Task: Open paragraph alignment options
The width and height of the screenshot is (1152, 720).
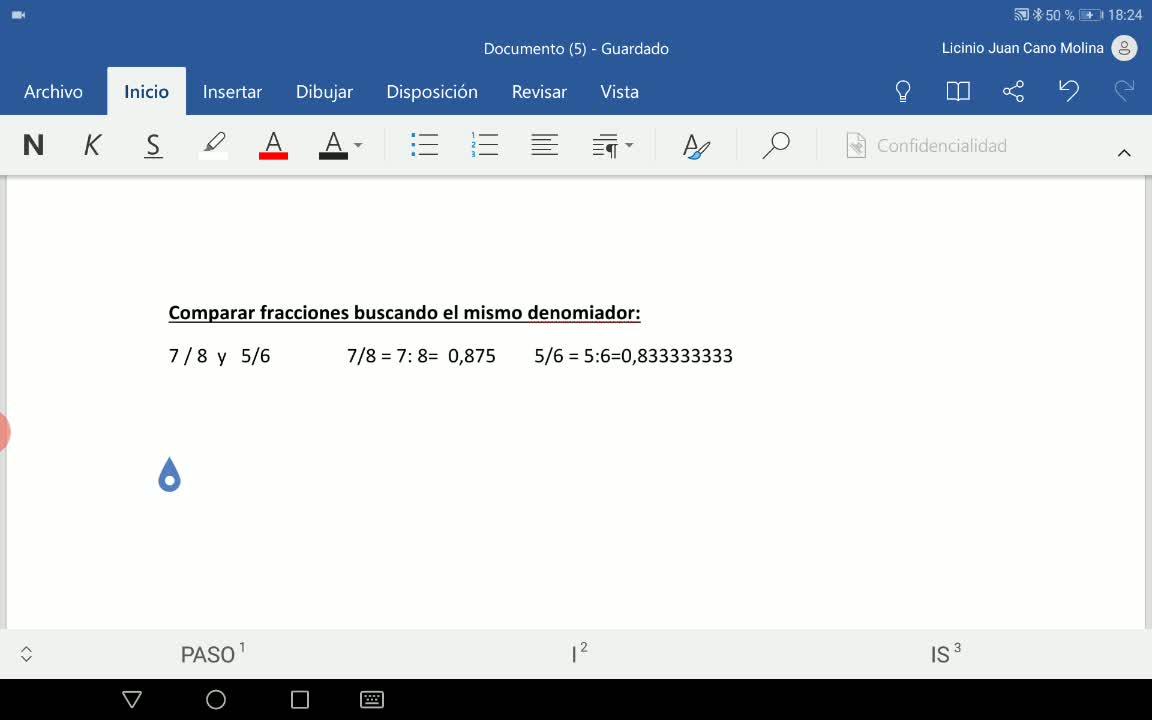Action: (544, 145)
